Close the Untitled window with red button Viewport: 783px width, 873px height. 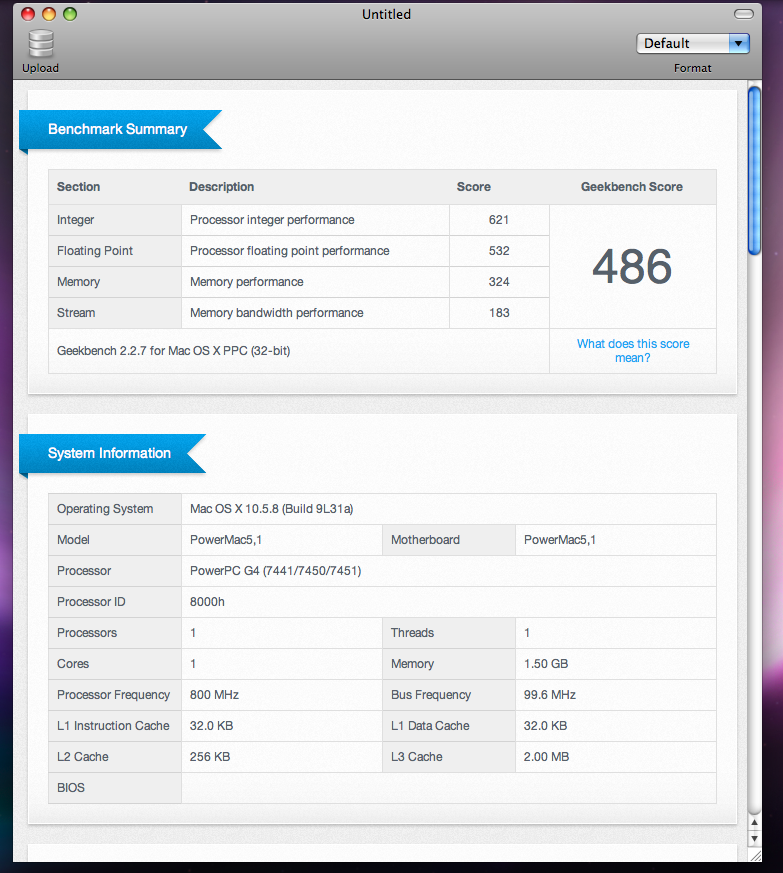(x=28, y=14)
